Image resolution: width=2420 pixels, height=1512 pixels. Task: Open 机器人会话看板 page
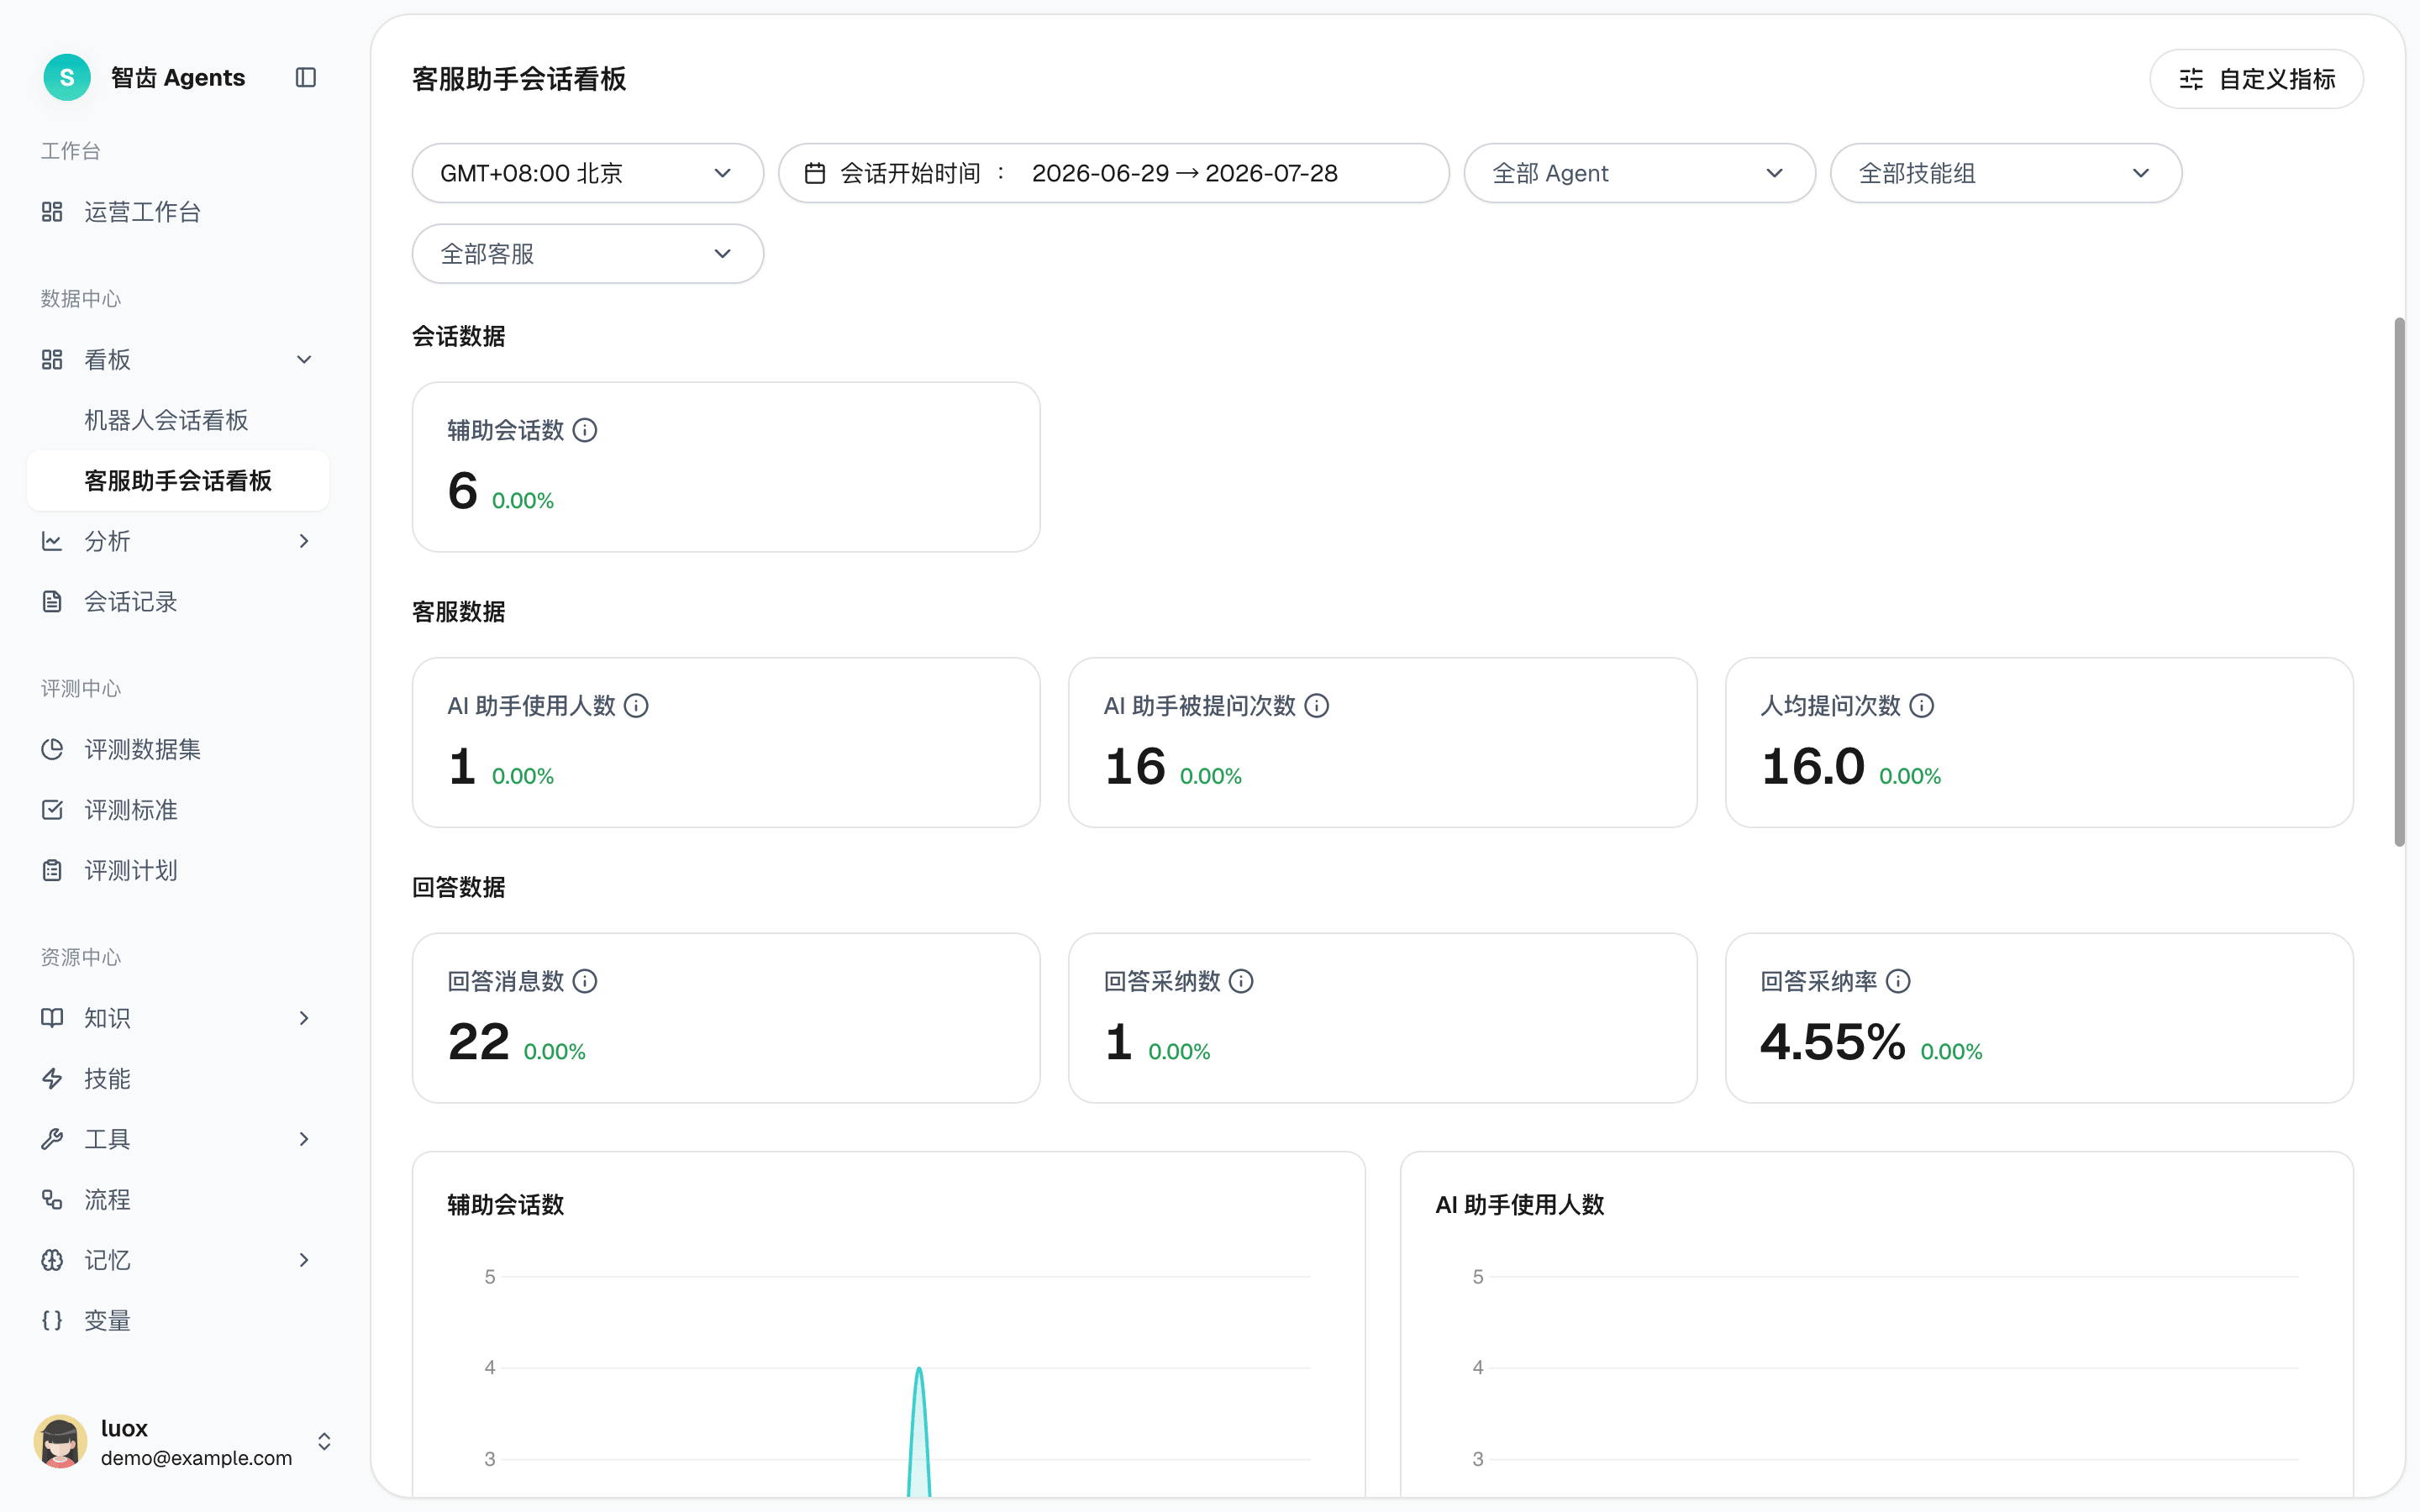tap(178, 420)
